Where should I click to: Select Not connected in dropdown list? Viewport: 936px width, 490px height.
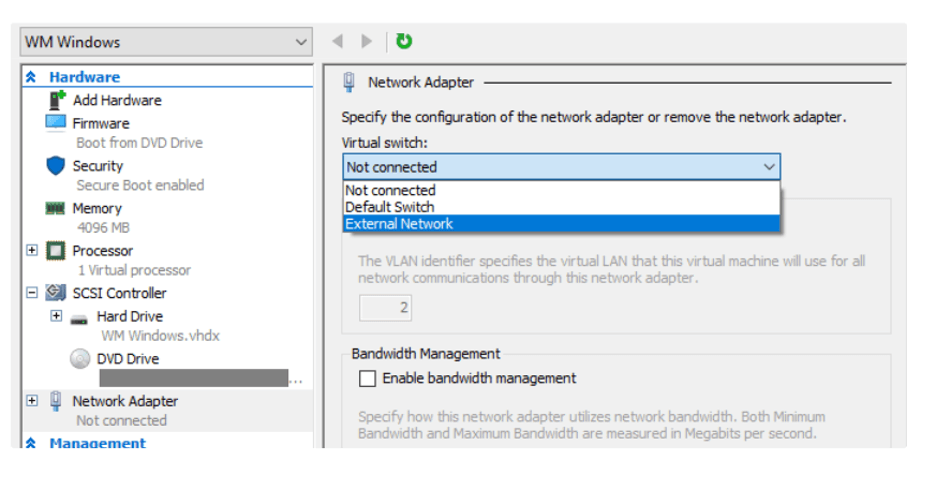[390, 190]
